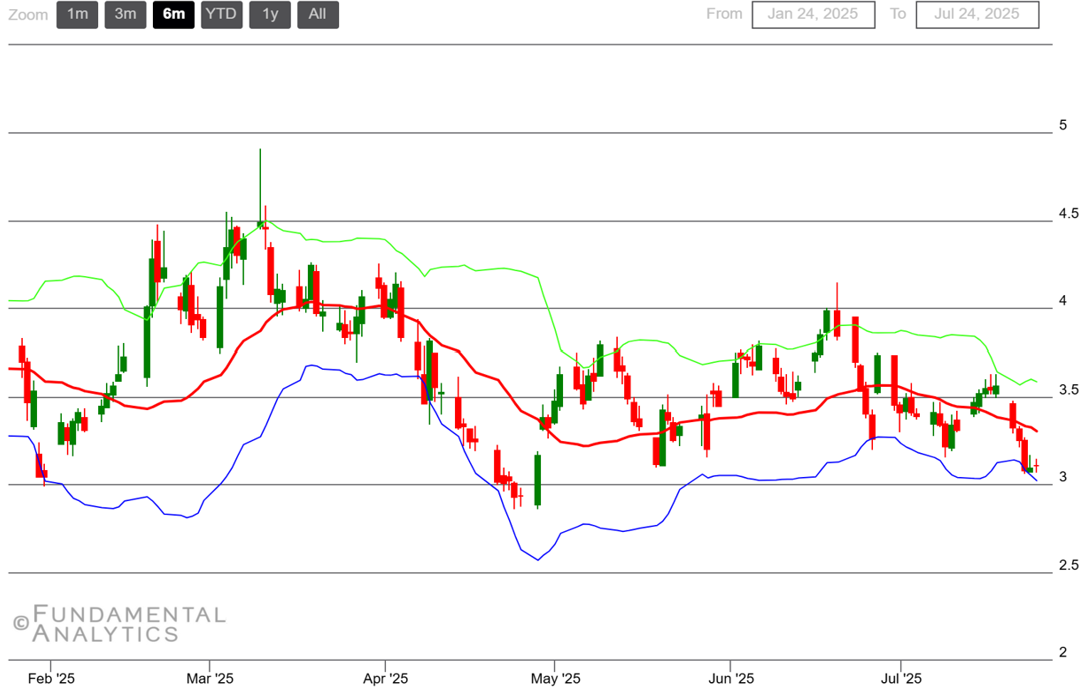This screenshot has width=1084, height=695.
Task: Switch zoom range to 3m
Action: 125,14
